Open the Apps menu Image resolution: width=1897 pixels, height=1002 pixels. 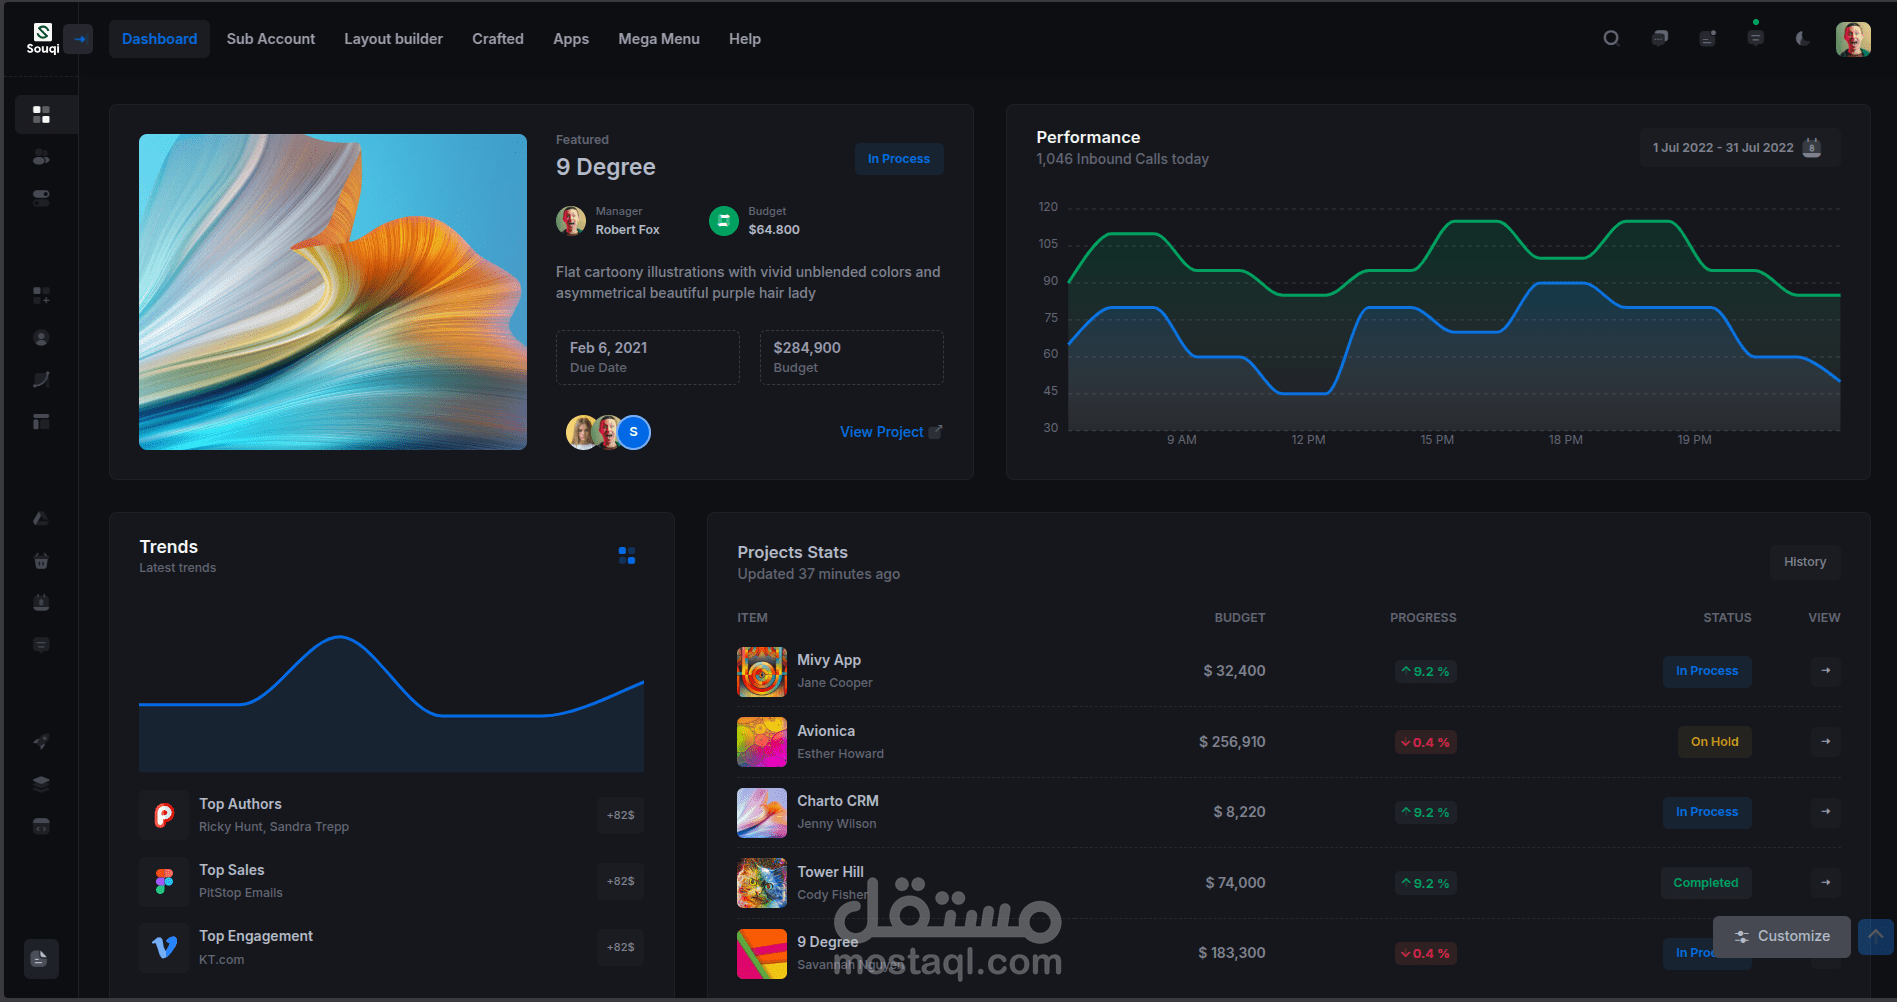pyautogui.click(x=571, y=39)
